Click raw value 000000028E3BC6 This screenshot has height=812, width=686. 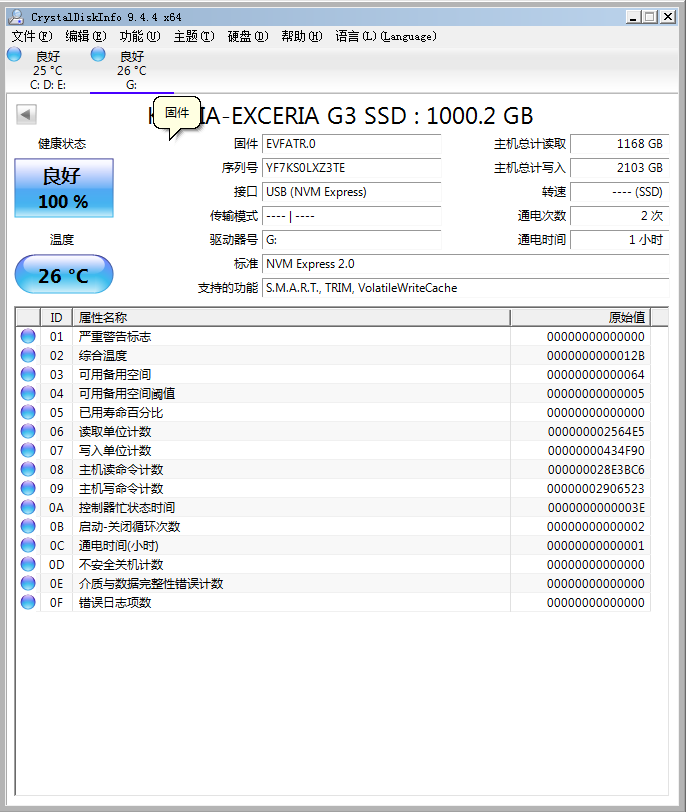(x=596, y=470)
